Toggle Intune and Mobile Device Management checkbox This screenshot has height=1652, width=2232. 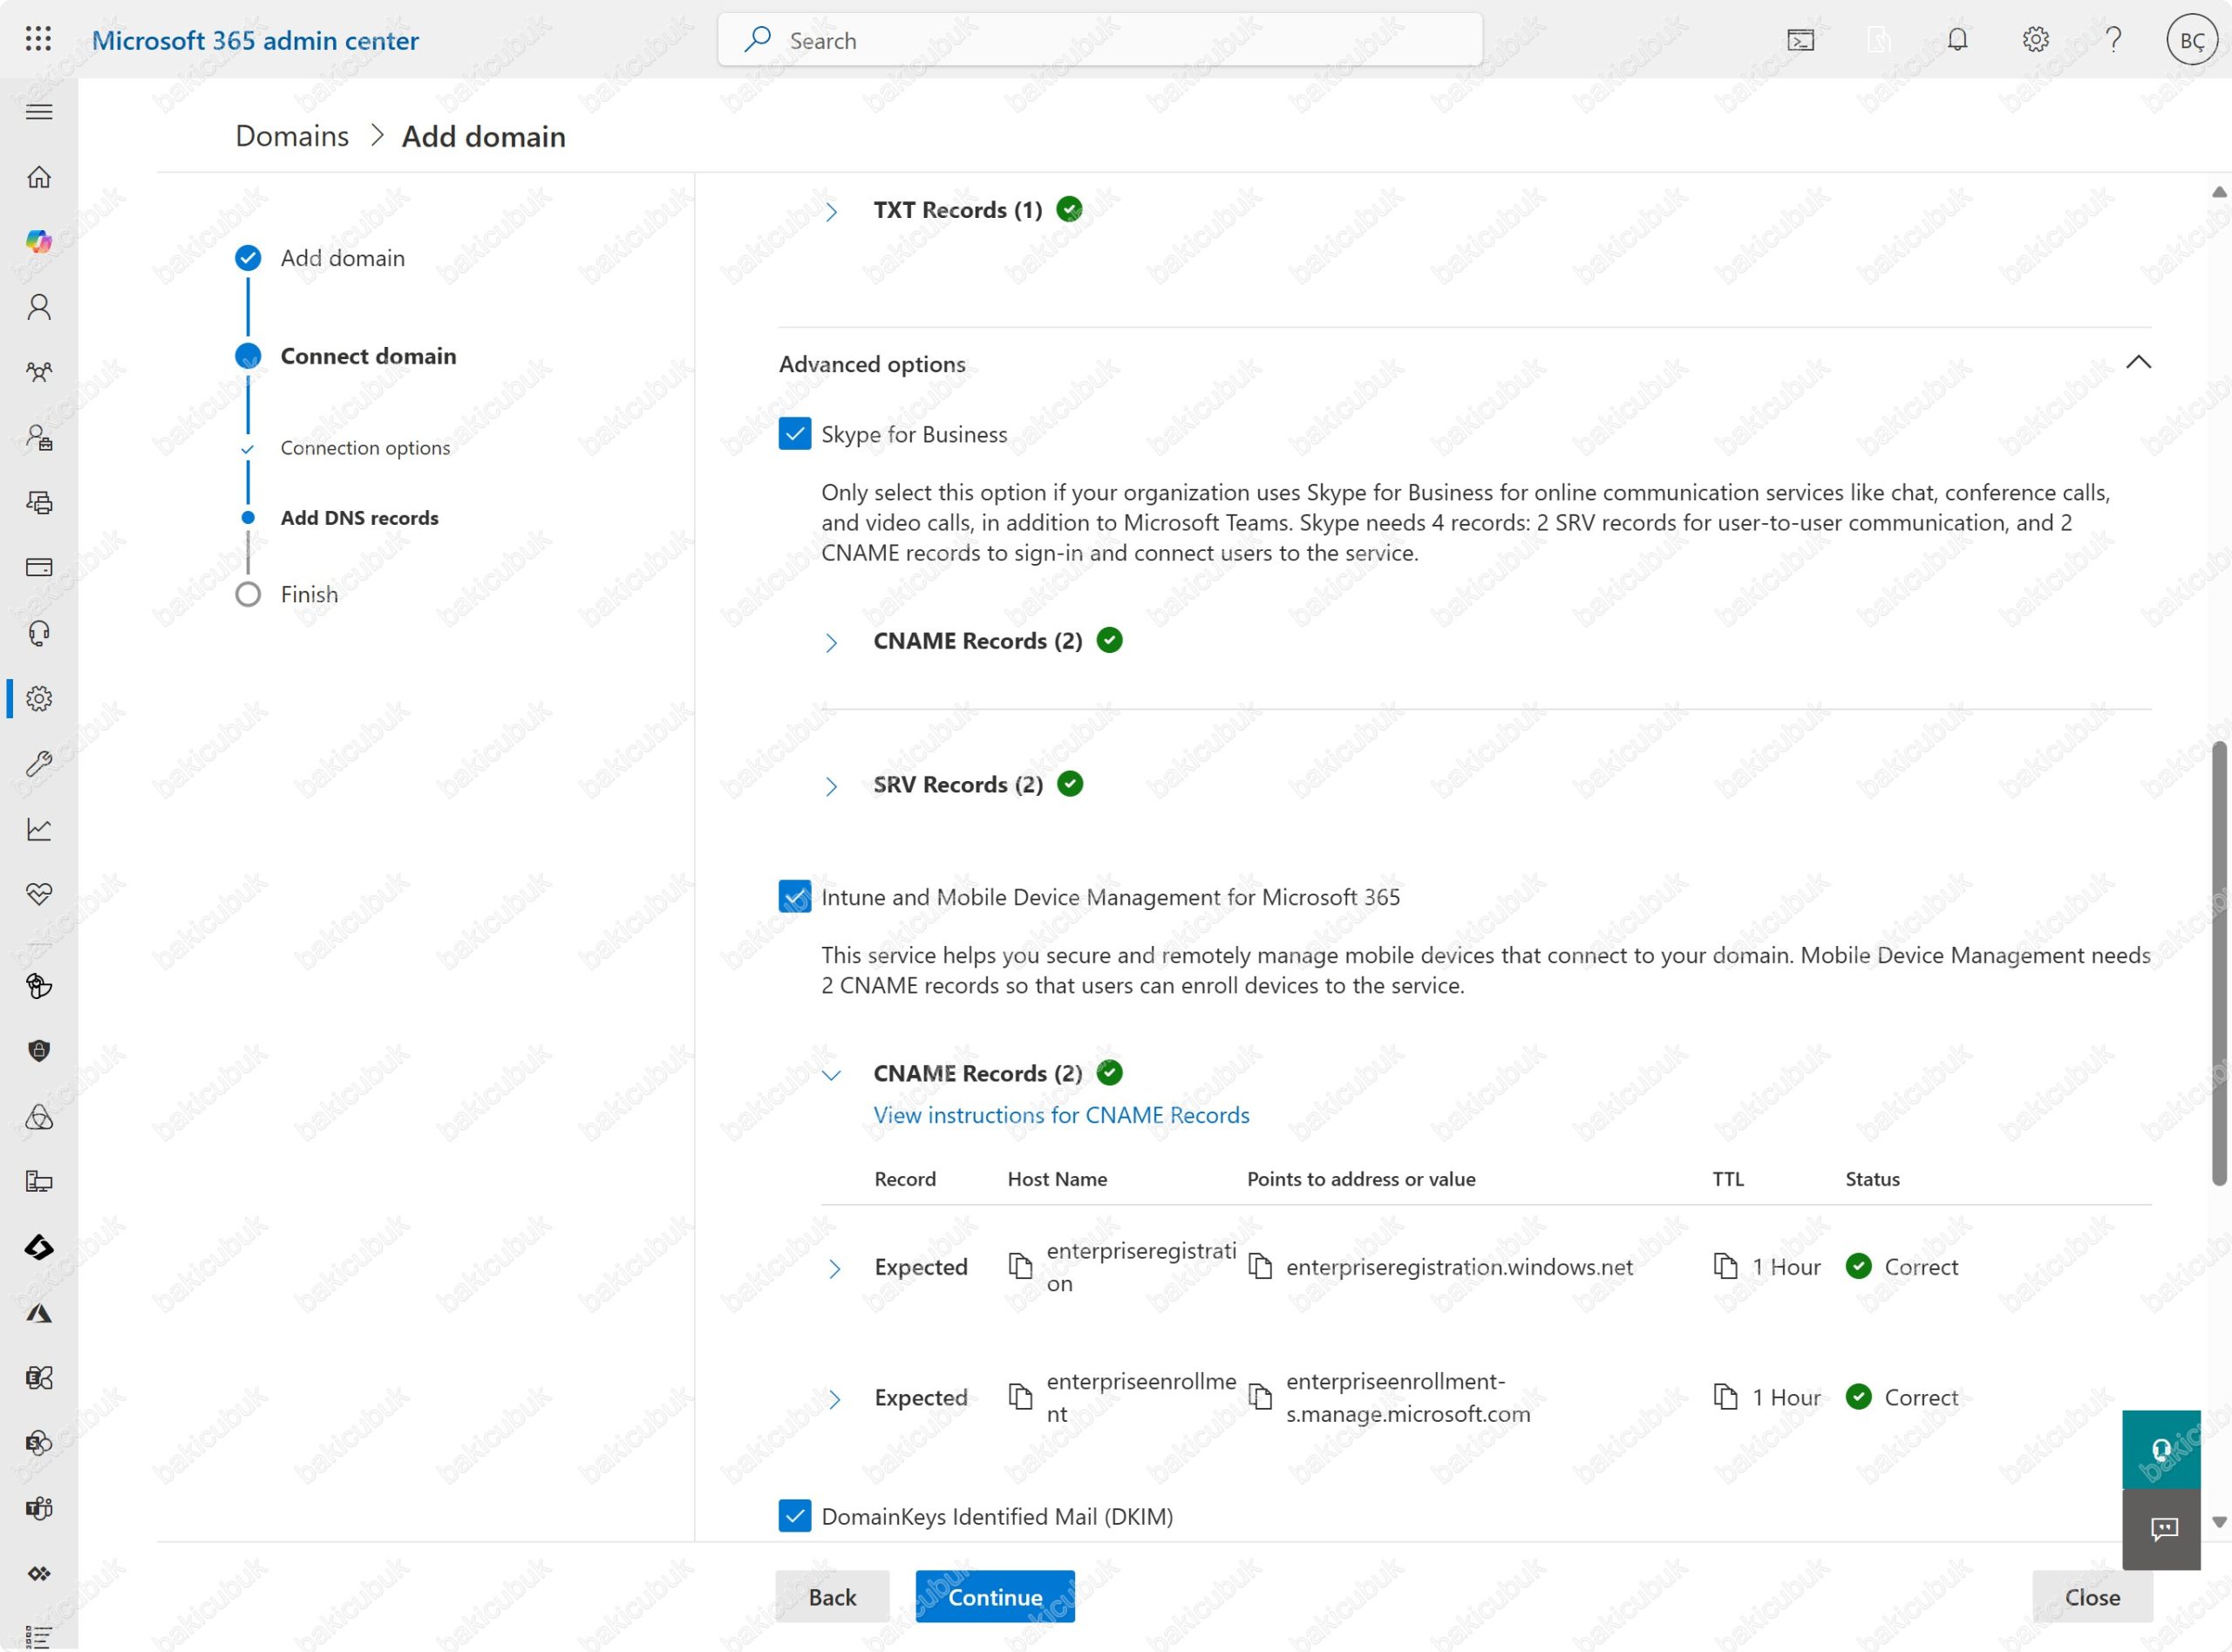pos(795,897)
